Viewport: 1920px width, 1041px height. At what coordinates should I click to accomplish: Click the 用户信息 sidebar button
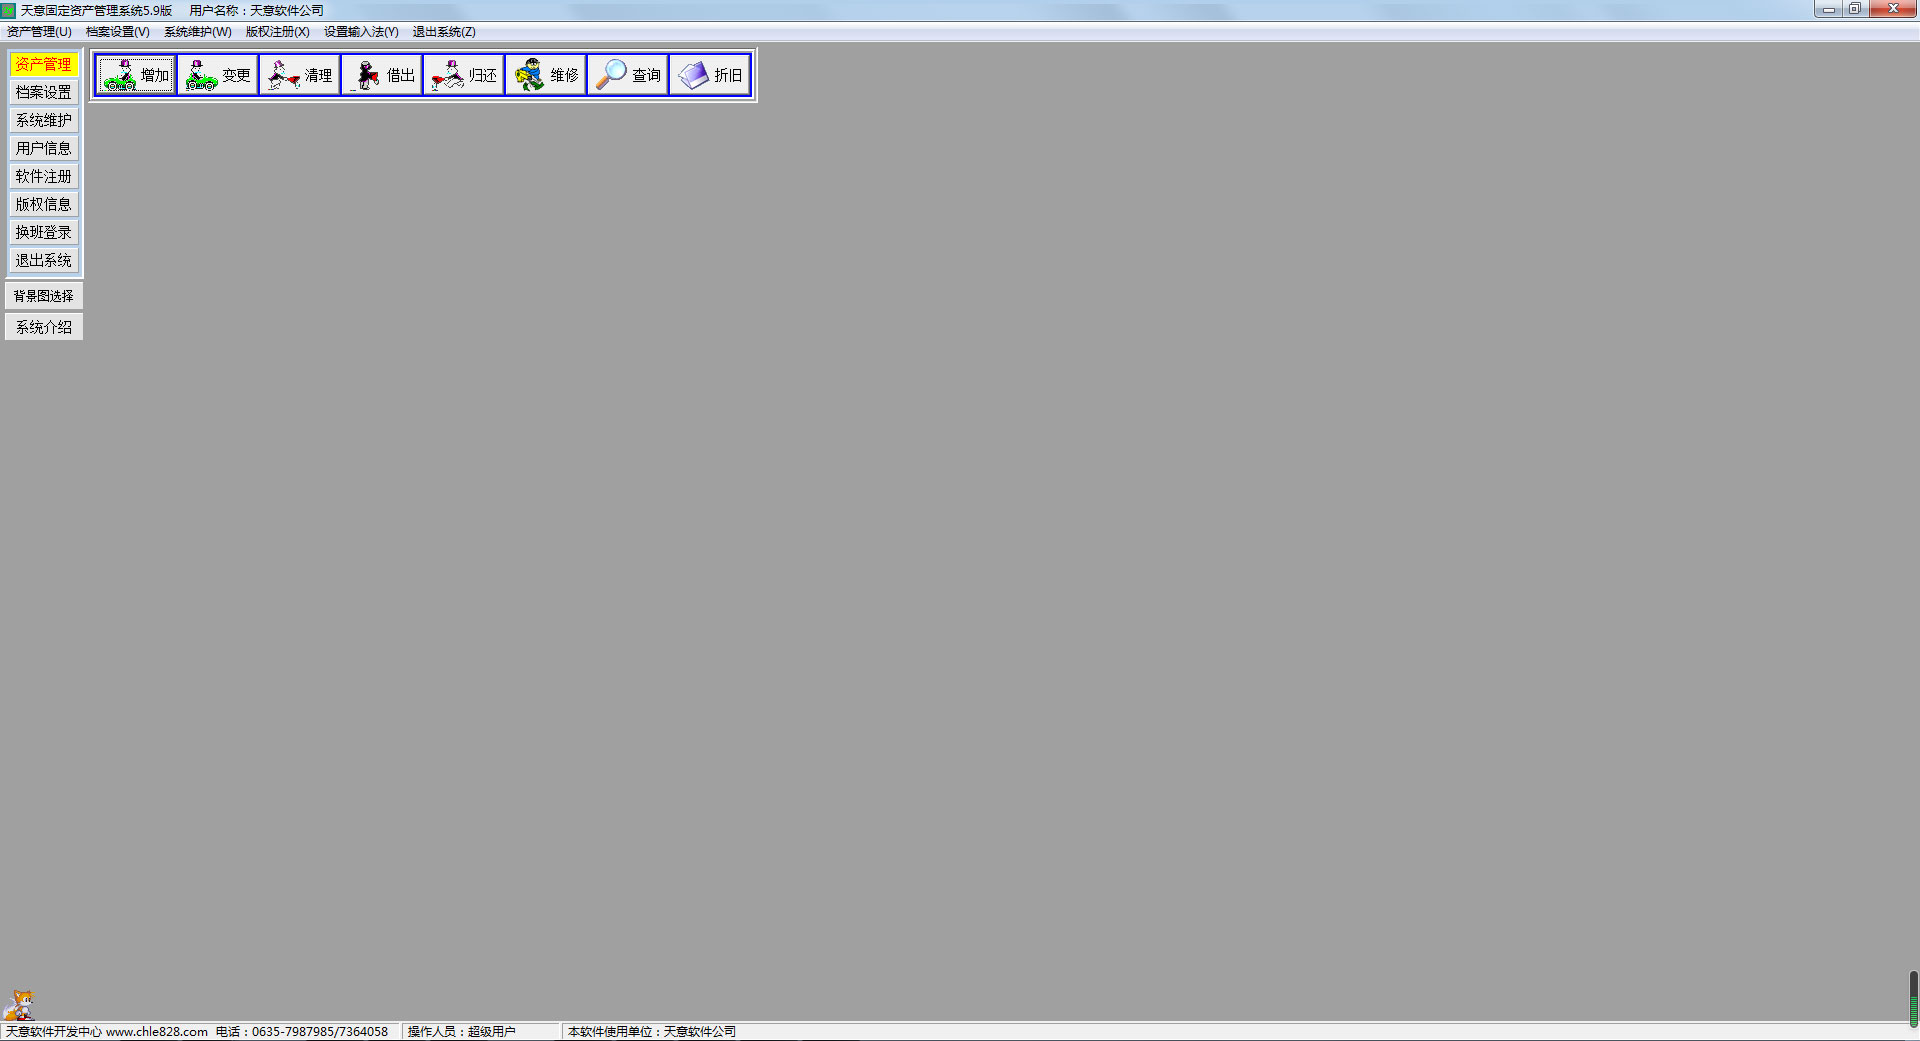click(44, 148)
